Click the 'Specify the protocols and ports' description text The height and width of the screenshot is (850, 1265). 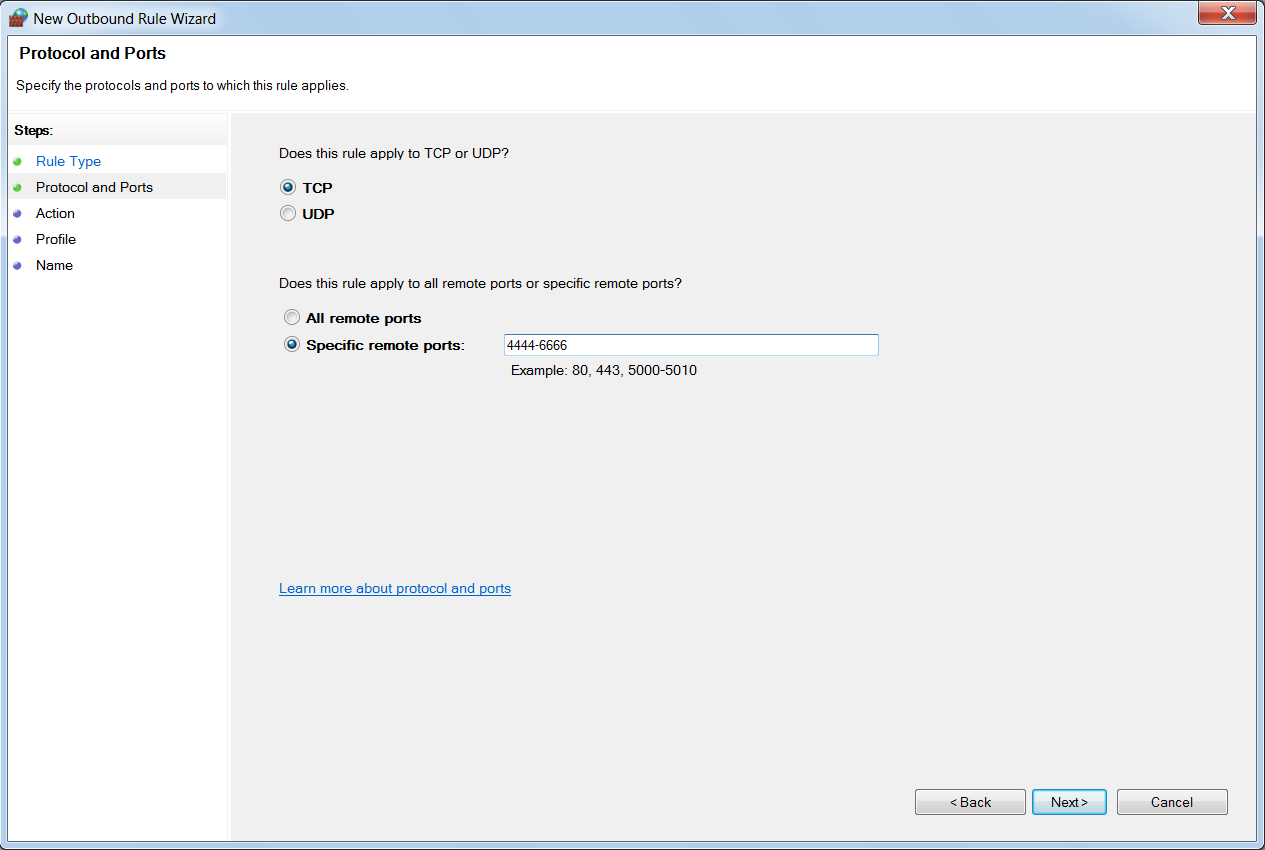[x=182, y=86]
